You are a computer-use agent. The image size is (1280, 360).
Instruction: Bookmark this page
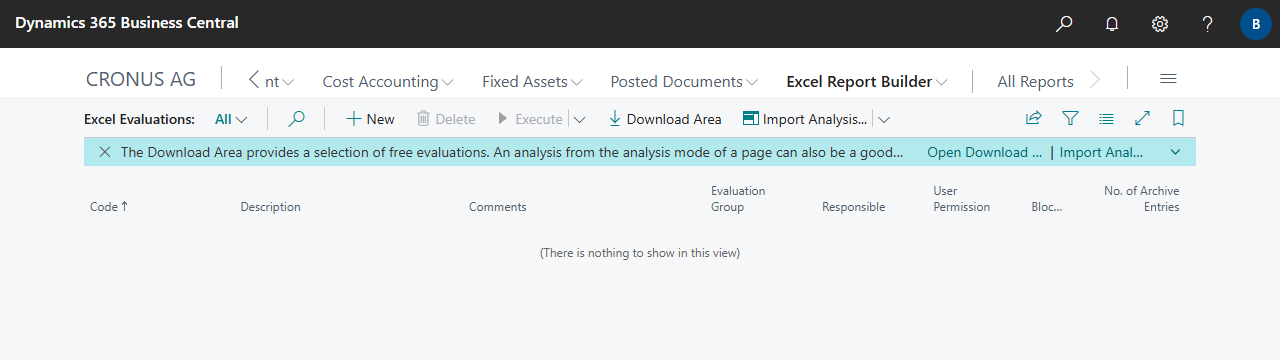1178,118
